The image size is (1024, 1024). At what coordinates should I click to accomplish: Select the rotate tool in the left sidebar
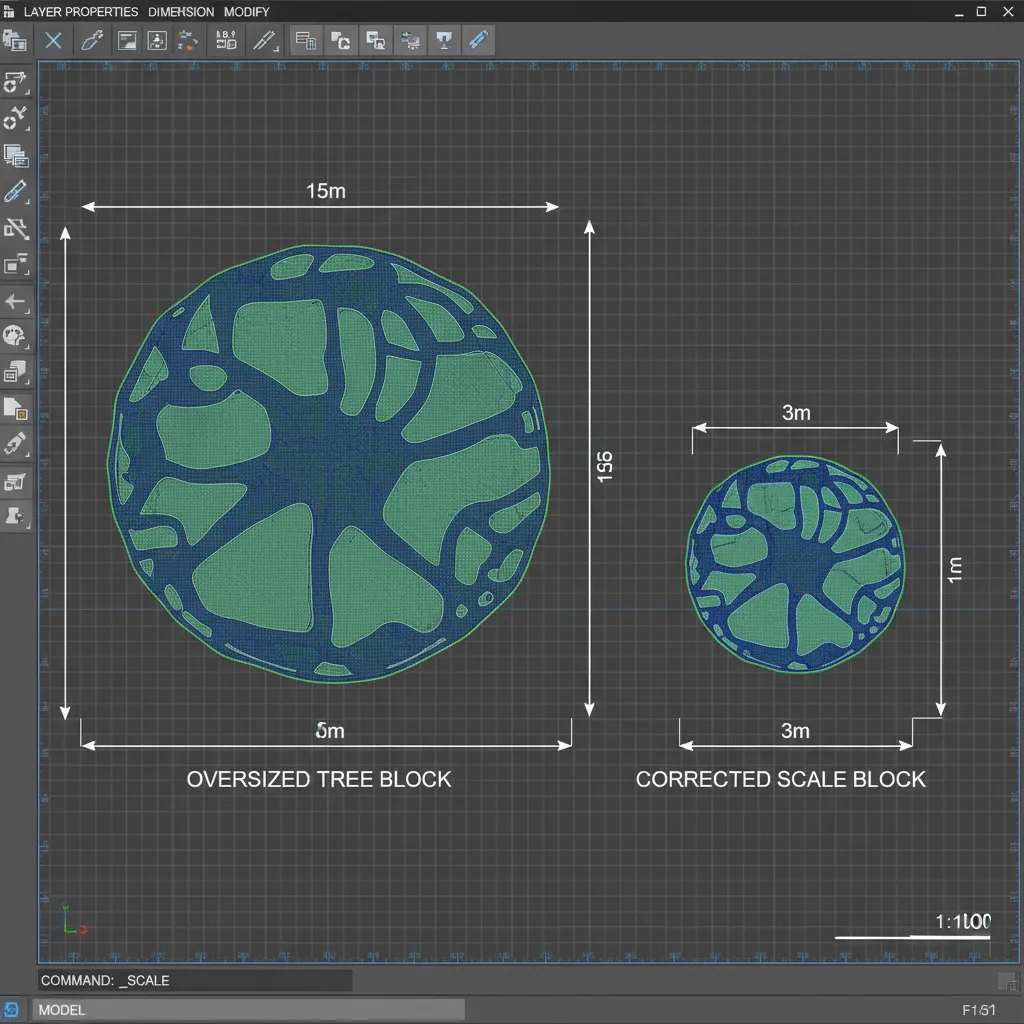pyautogui.click(x=16, y=118)
